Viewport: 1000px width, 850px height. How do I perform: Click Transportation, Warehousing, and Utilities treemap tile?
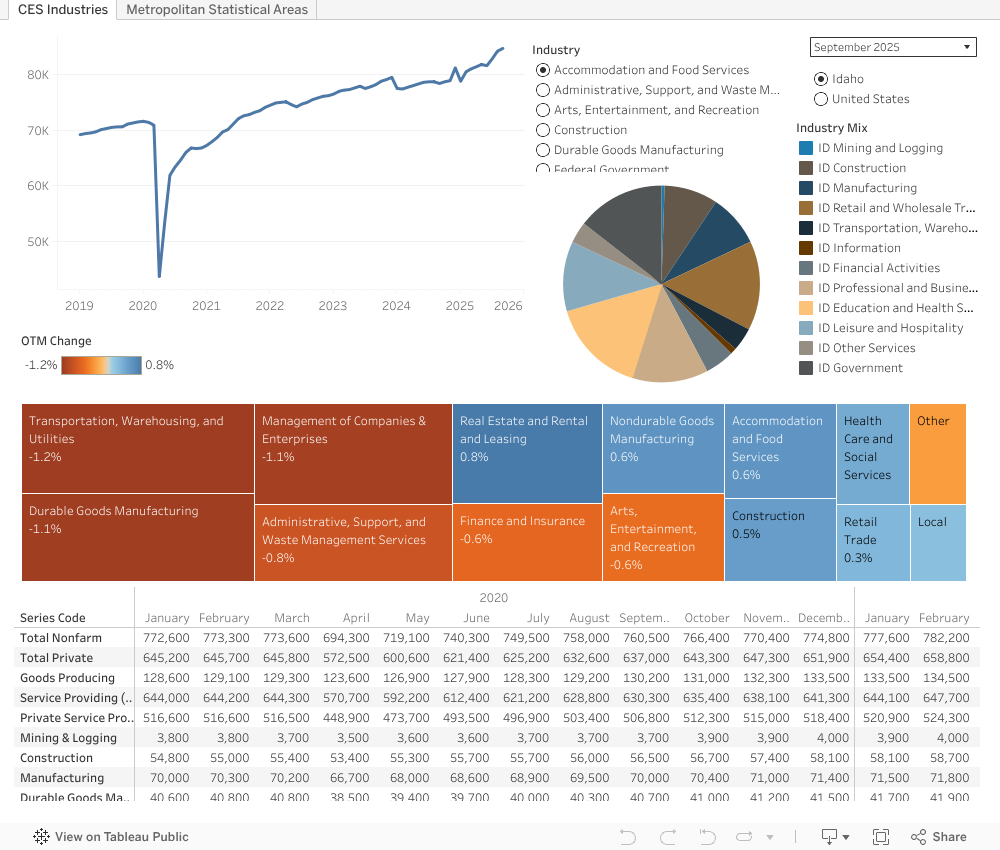click(138, 448)
